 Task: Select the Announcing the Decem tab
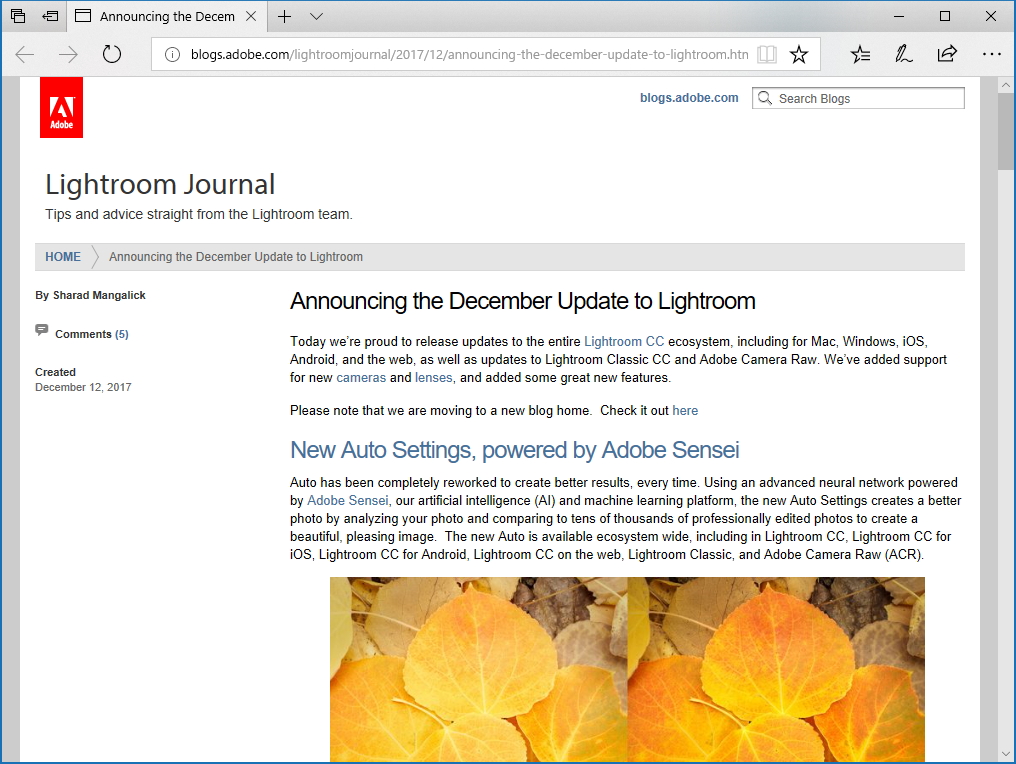pyautogui.click(x=167, y=16)
